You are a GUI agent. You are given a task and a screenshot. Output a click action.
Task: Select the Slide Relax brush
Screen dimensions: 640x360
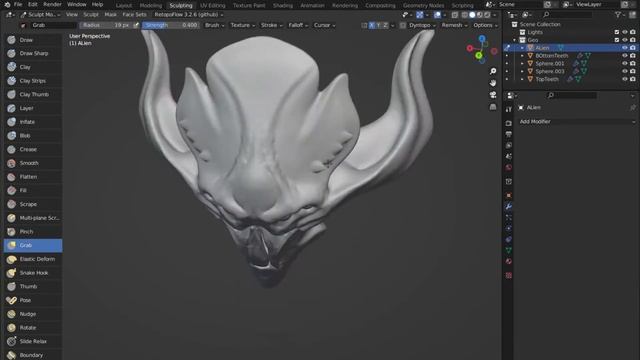tap(33, 341)
